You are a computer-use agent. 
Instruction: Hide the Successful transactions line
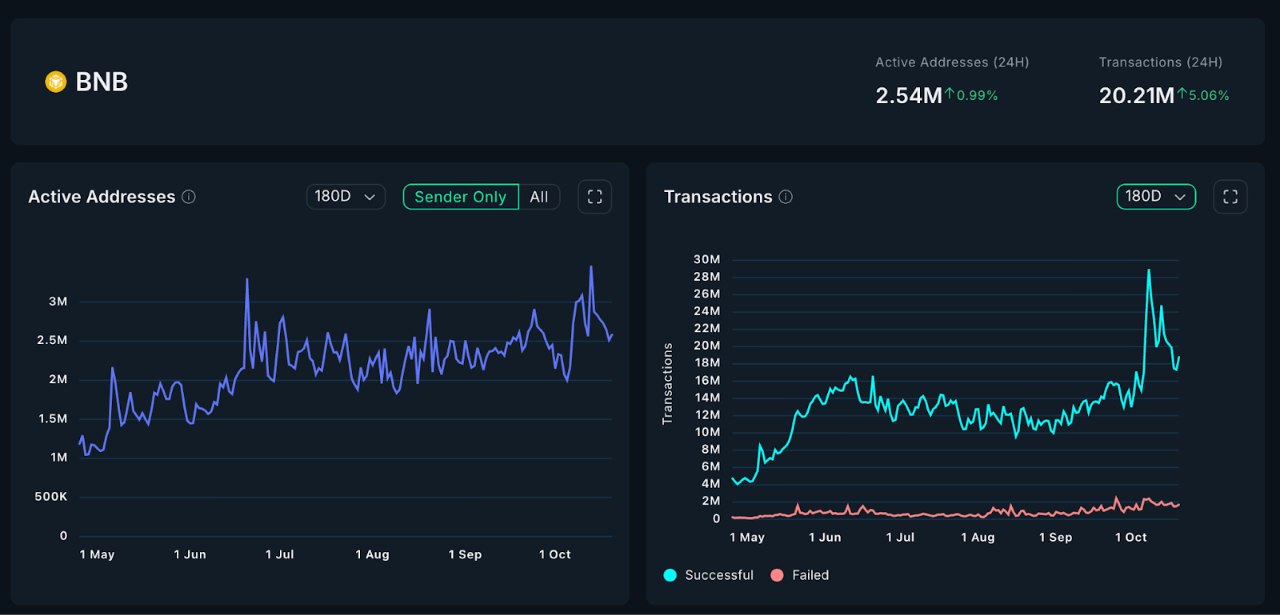[708, 575]
